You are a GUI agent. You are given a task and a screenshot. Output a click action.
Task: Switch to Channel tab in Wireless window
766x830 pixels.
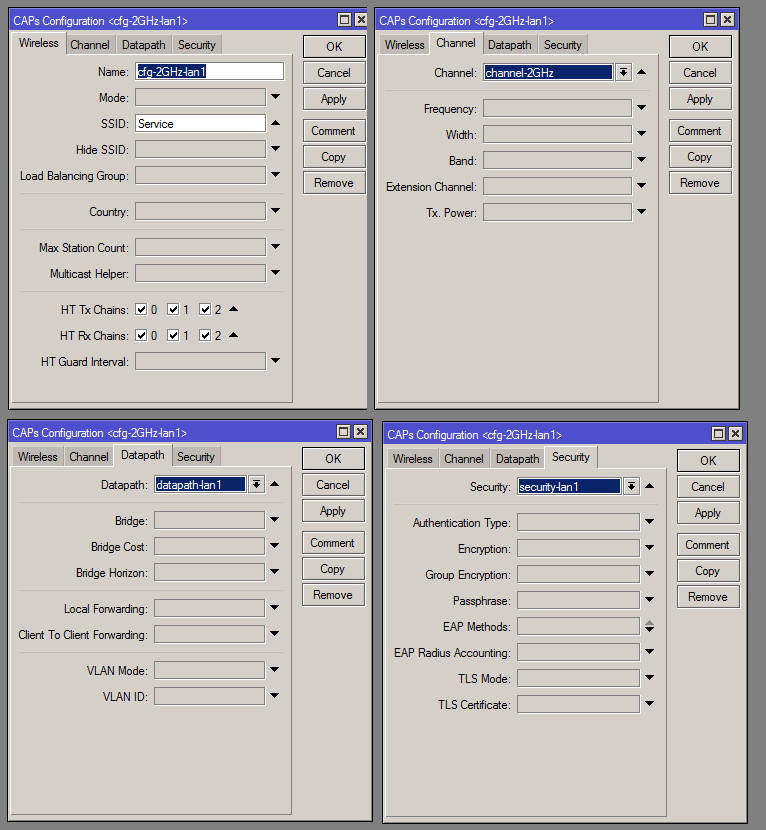(x=89, y=44)
